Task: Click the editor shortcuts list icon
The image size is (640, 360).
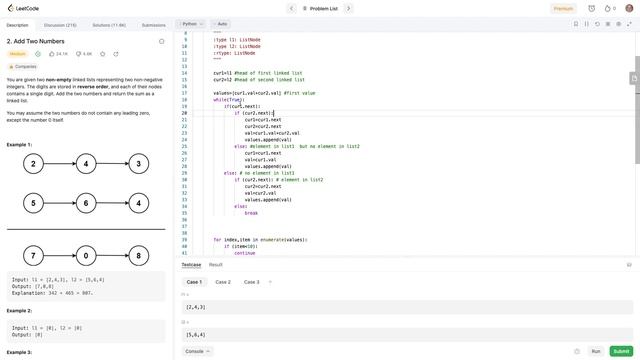Action: click(x=608, y=24)
